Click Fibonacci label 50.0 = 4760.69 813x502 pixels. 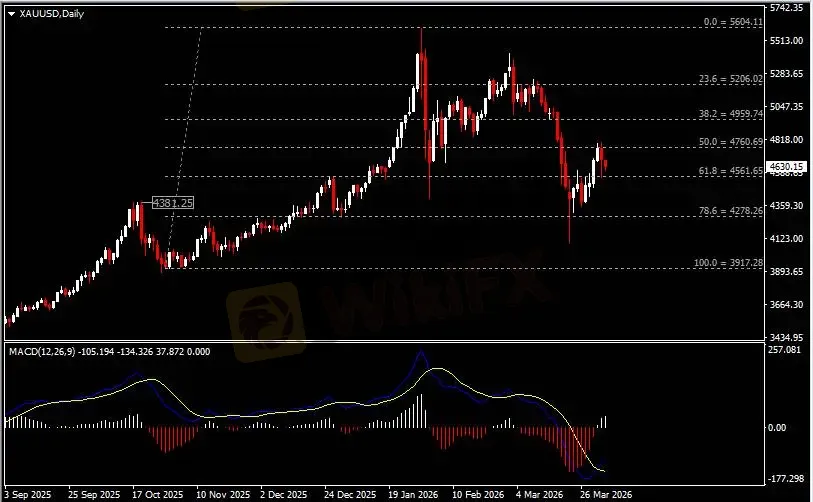[731, 142]
